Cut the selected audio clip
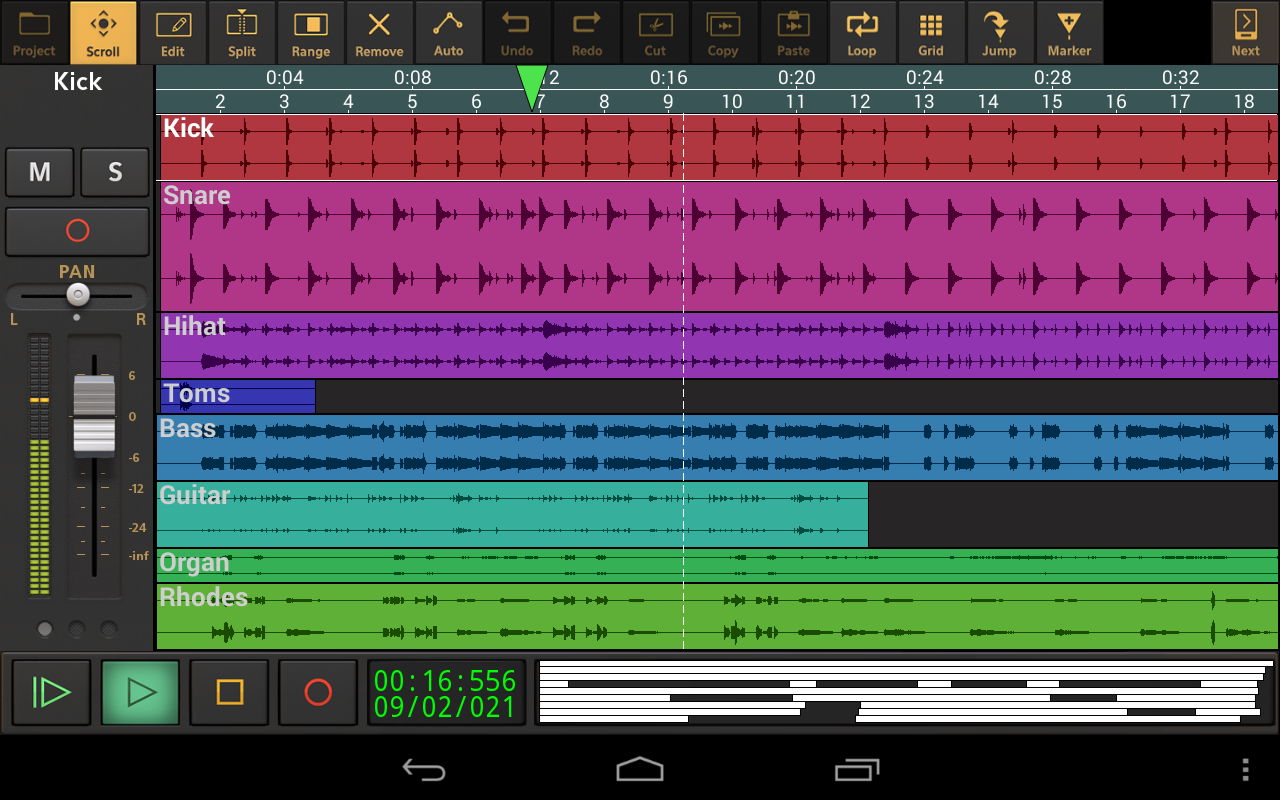Image resolution: width=1280 pixels, height=800 pixels. [x=656, y=32]
